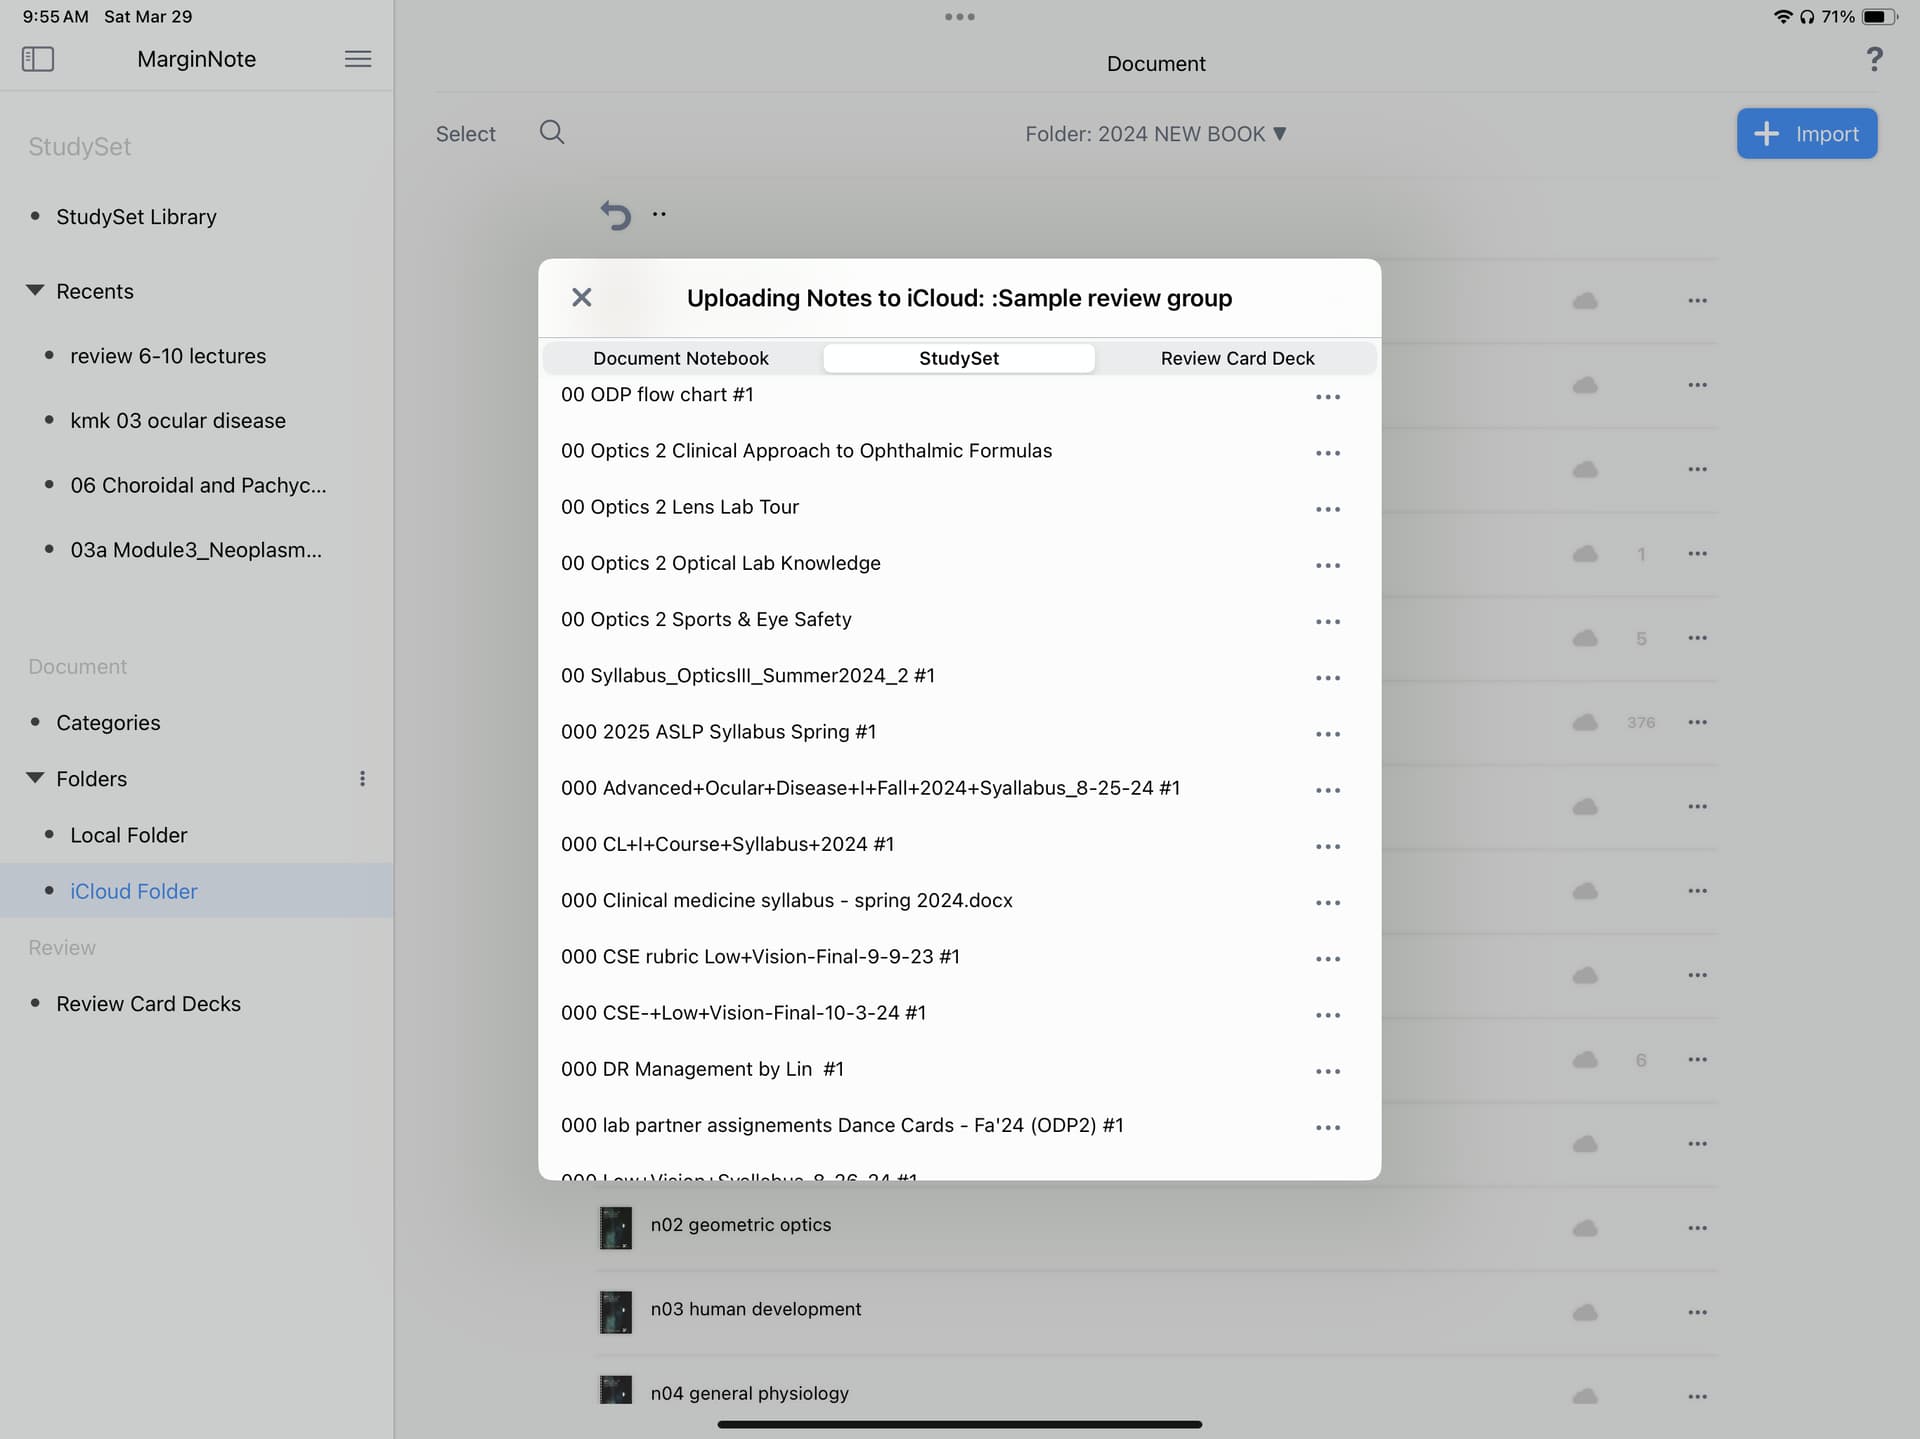Select 000 DR Management by Lin #1 entry

click(x=702, y=1069)
